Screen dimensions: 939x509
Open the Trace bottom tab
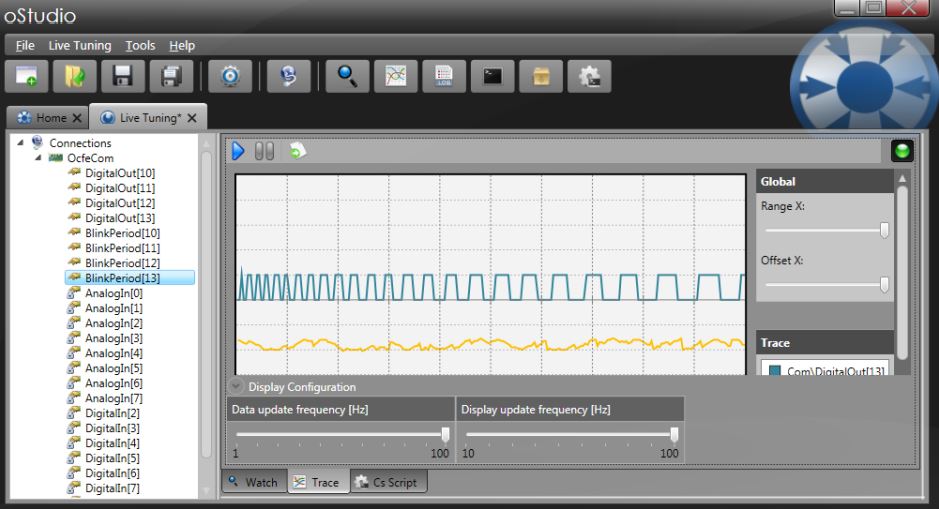pos(318,482)
